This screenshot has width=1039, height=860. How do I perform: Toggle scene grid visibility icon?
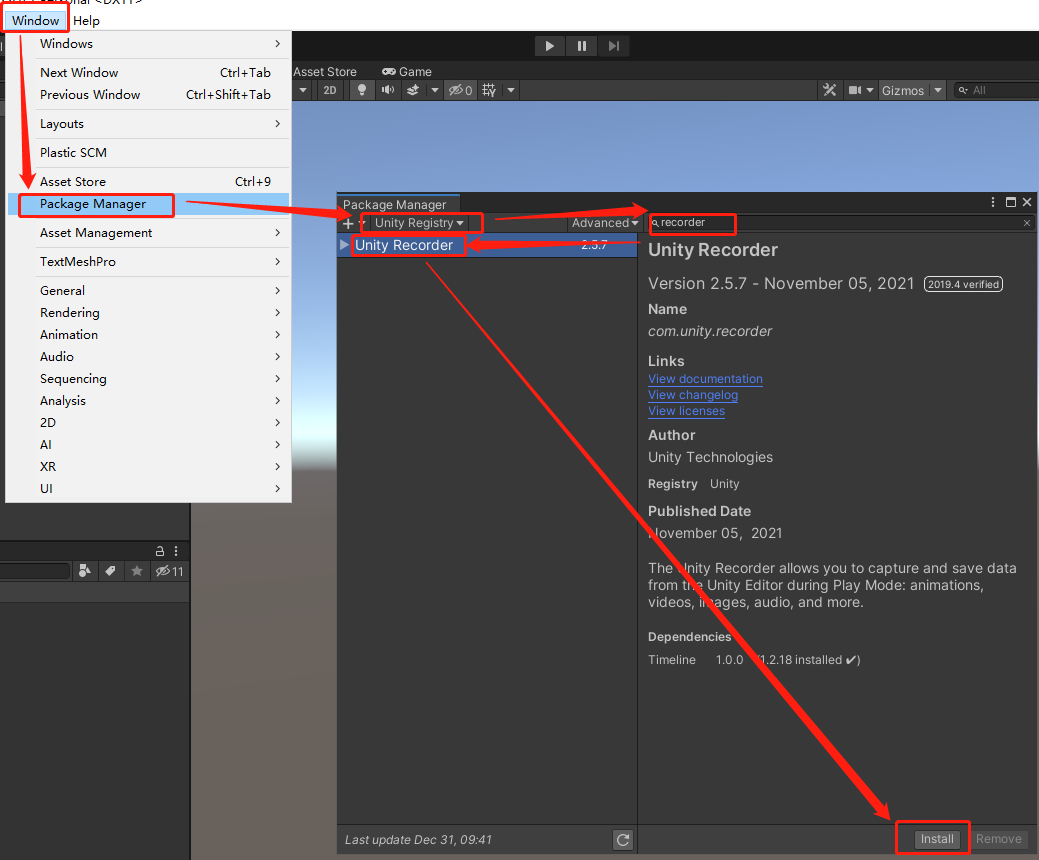pyautogui.click(x=489, y=90)
